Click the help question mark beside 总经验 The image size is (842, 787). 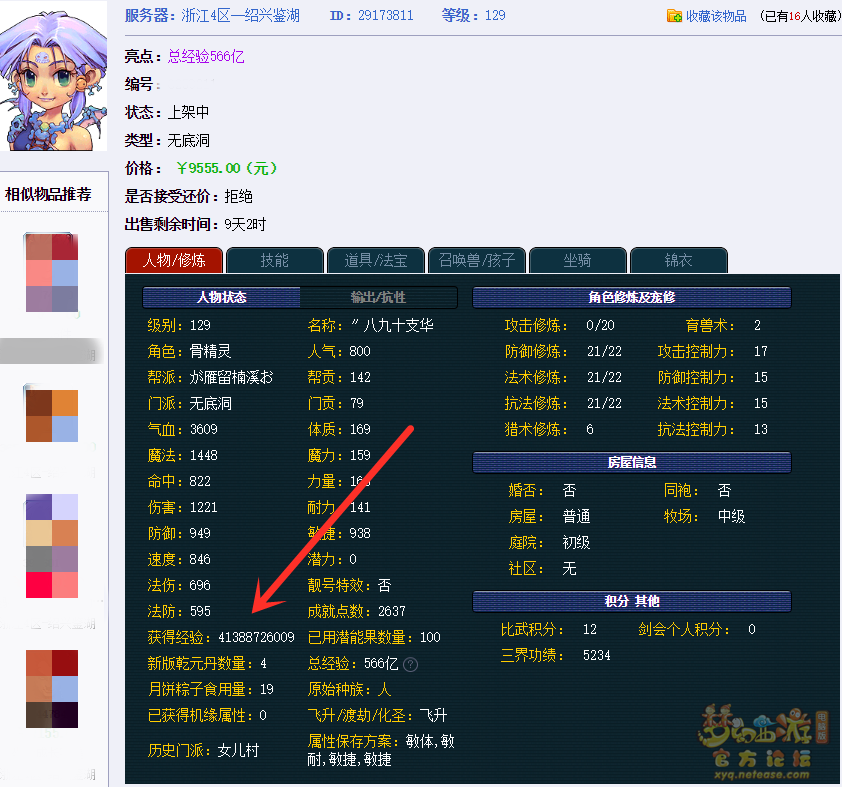click(x=410, y=664)
